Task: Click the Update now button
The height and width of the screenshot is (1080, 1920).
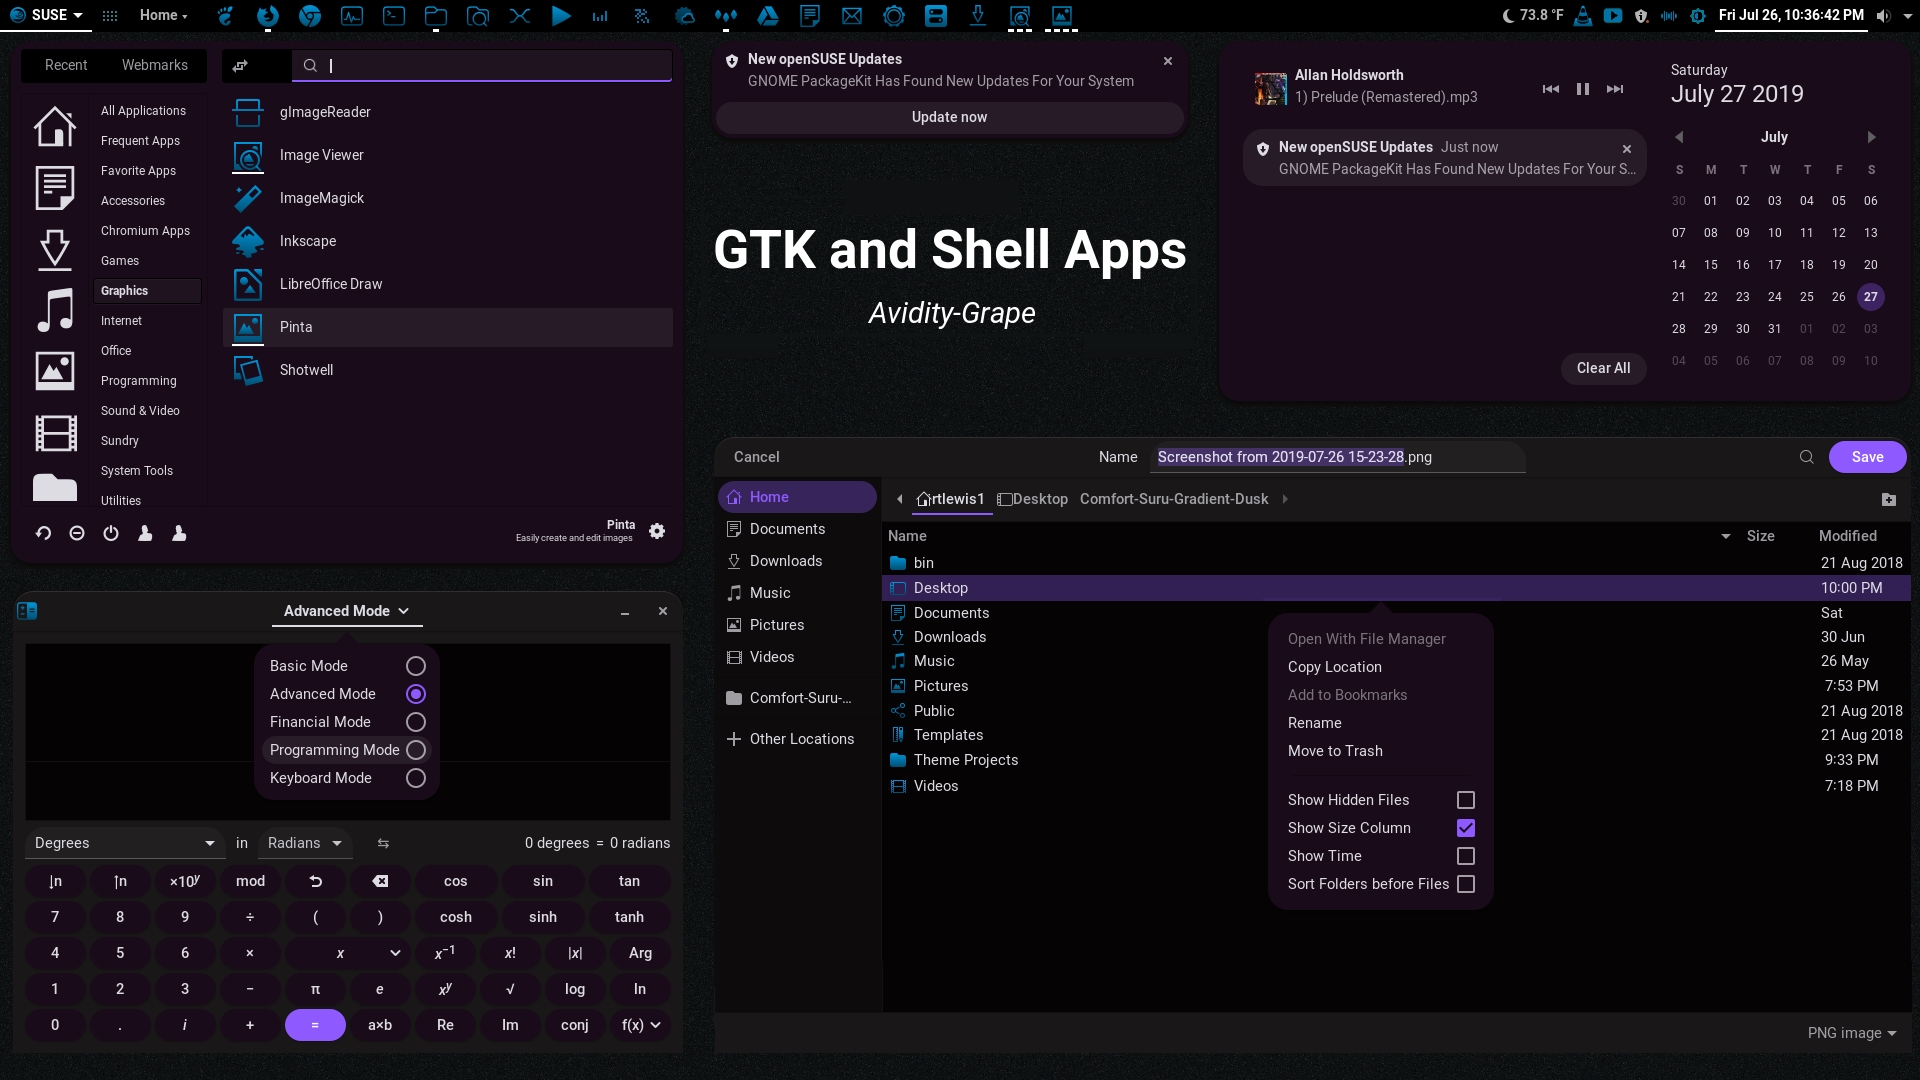Action: pos(950,117)
